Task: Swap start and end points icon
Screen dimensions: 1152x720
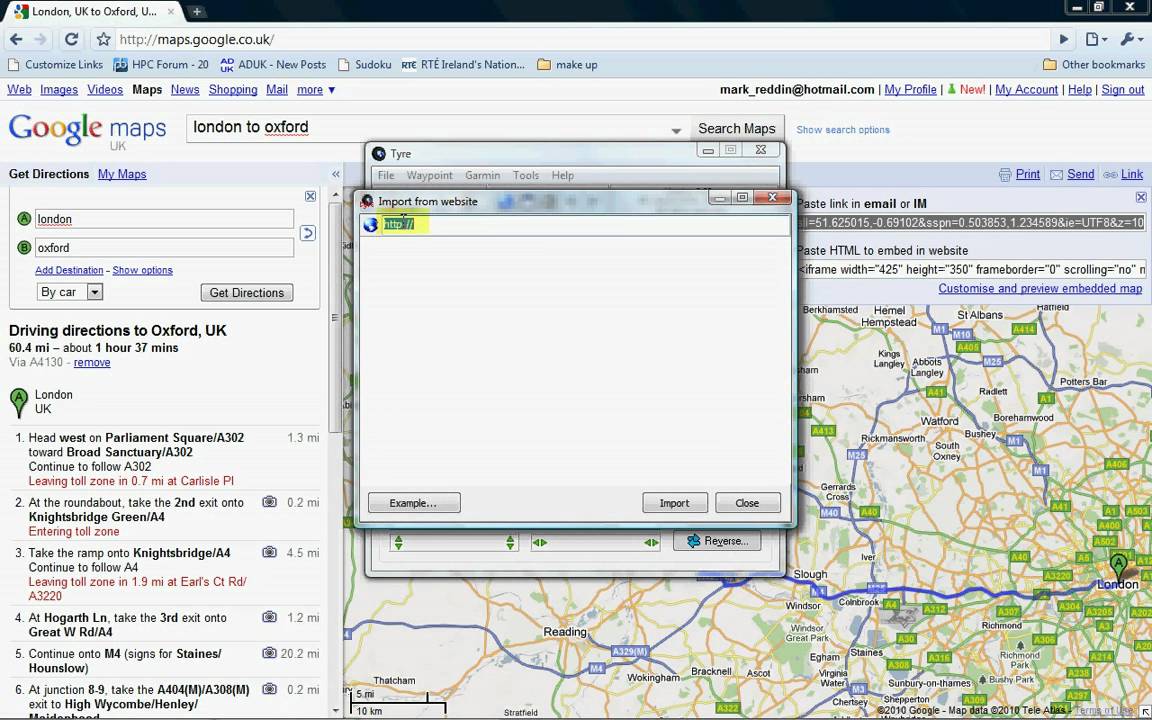Action: click(308, 233)
